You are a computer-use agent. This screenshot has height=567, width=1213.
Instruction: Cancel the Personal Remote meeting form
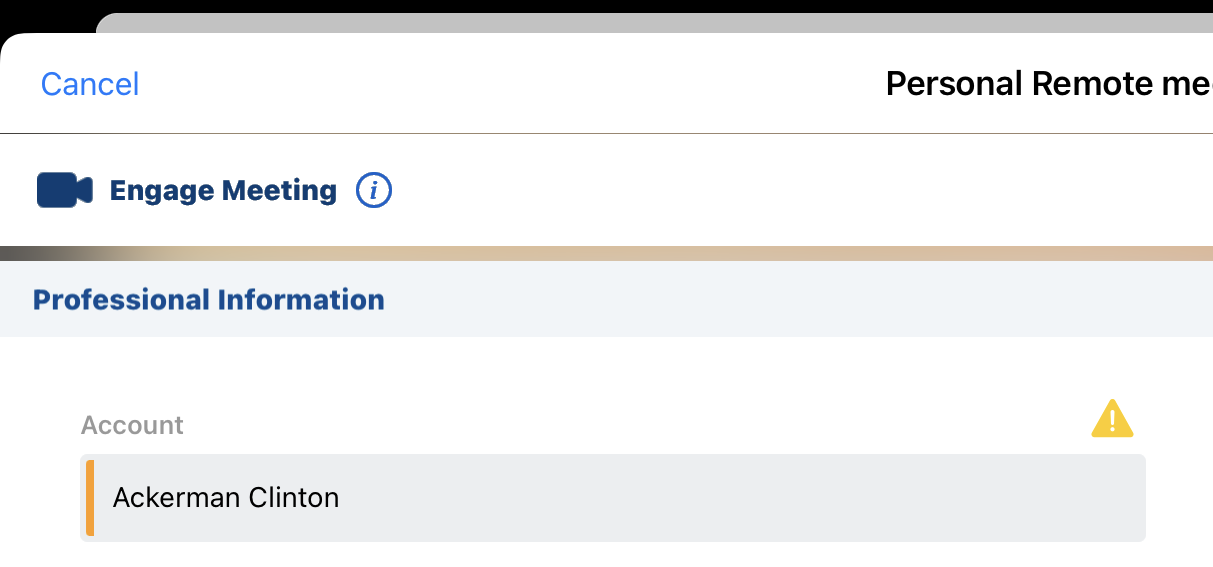point(90,84)
